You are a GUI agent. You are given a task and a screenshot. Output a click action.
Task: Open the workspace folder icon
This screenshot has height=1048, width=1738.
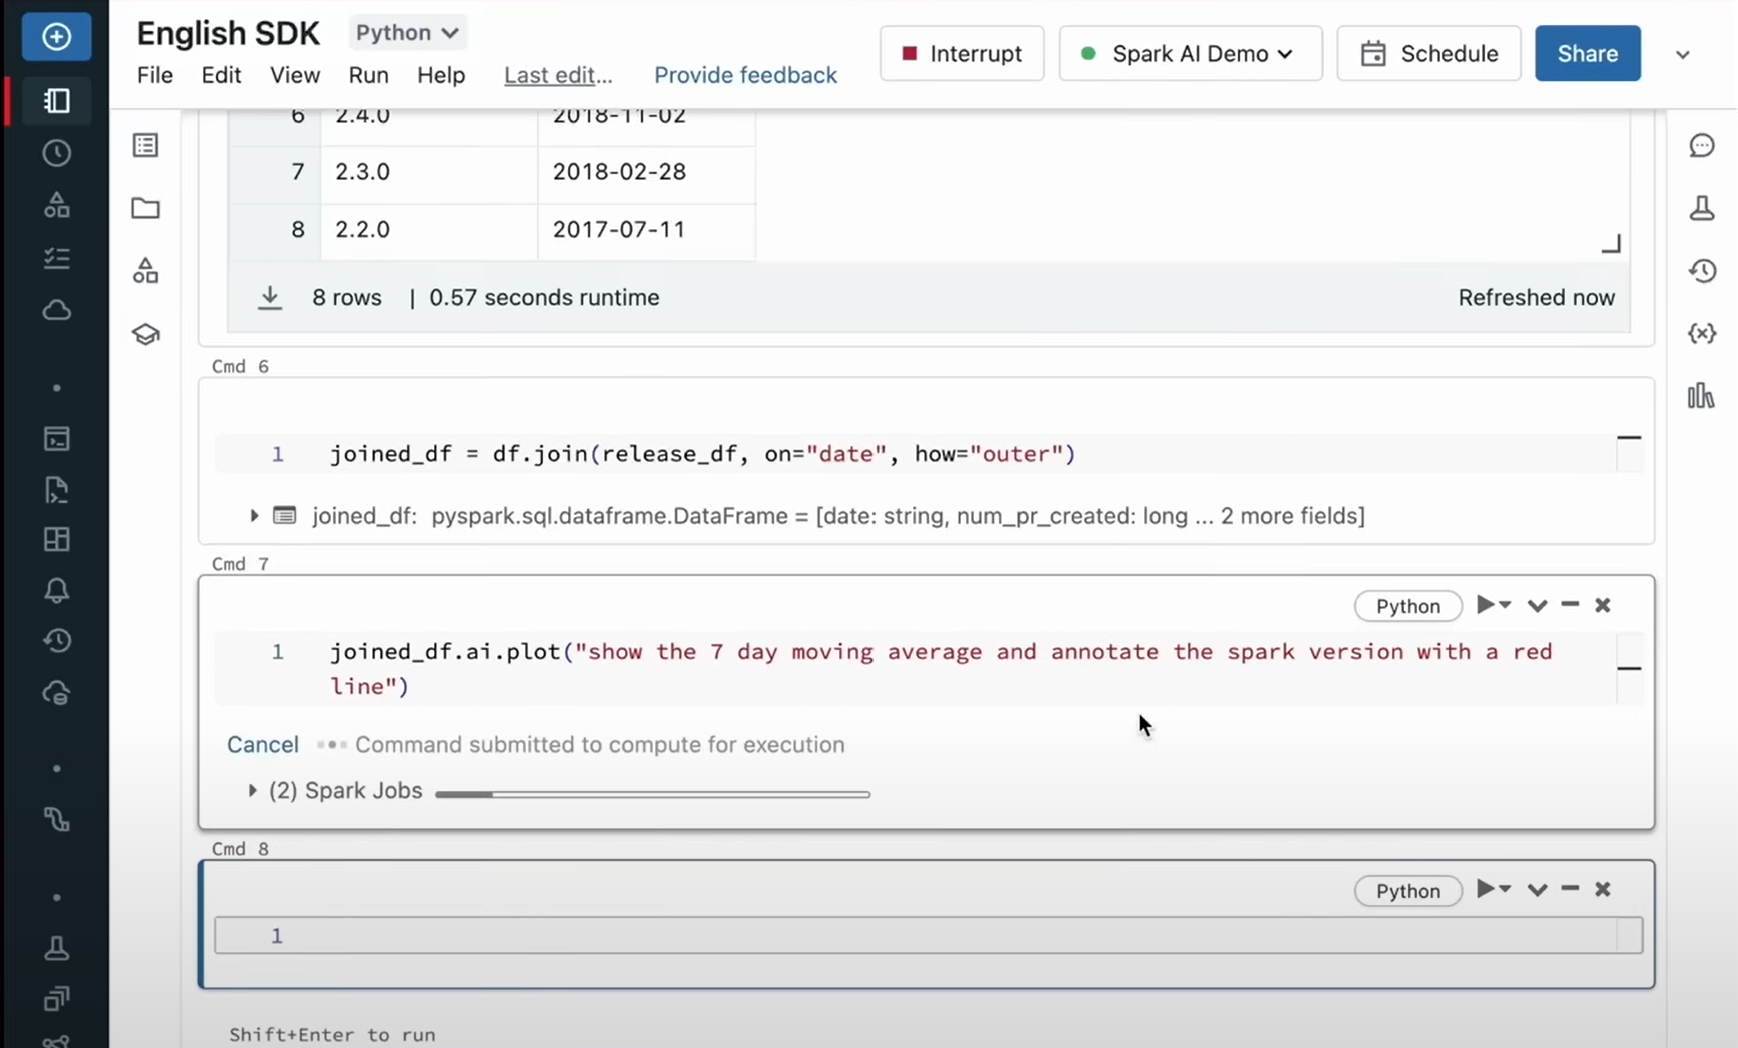tap(146, 208)
